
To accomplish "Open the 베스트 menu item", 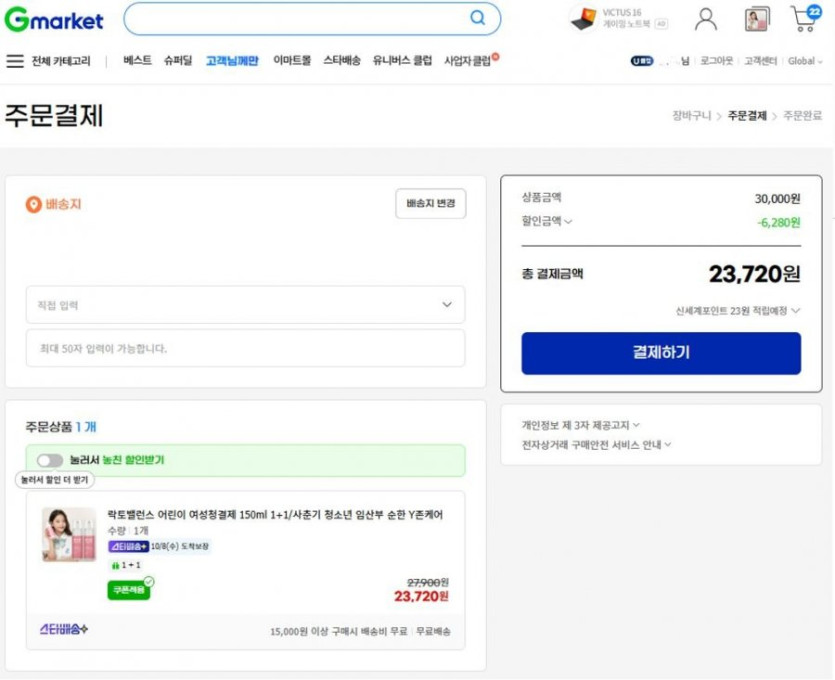I will [x=138, y=61].
